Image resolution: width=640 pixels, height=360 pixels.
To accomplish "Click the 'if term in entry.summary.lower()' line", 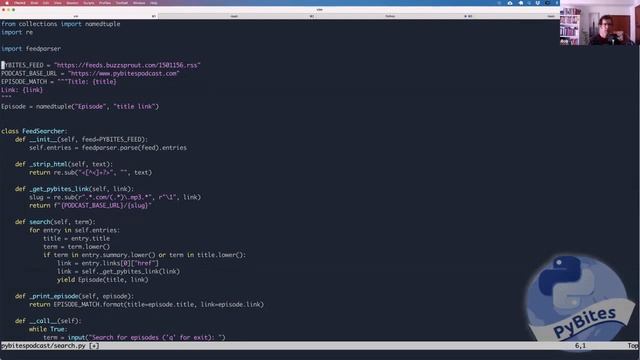I will tap(144, 255).
